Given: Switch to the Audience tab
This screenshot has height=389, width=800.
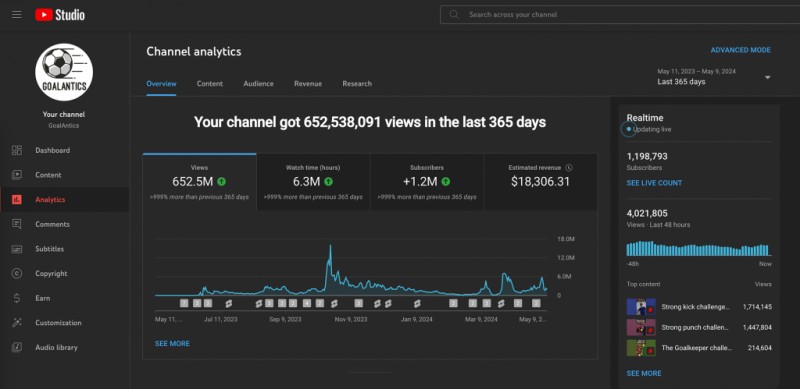Looking at the screenshot, I should 258,84.
